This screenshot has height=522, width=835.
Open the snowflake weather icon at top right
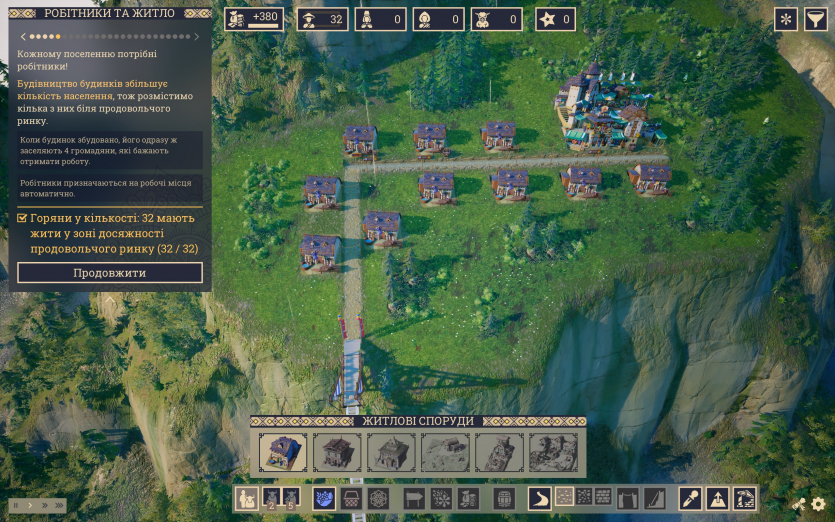786,19
